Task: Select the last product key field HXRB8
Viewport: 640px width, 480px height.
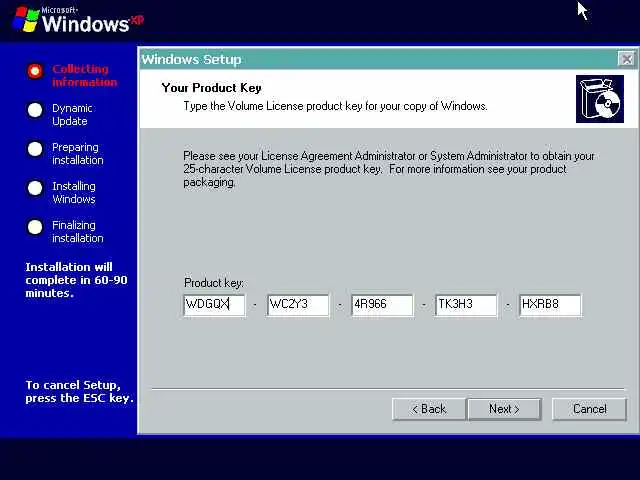Action: [550, 304]
